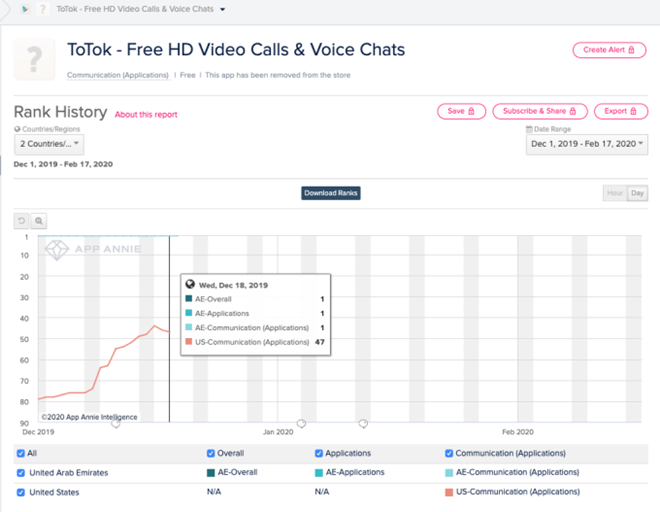Toggle the United States checkbox
The image size is (660, 512).
pyautogui.click(x=22, y=492)
